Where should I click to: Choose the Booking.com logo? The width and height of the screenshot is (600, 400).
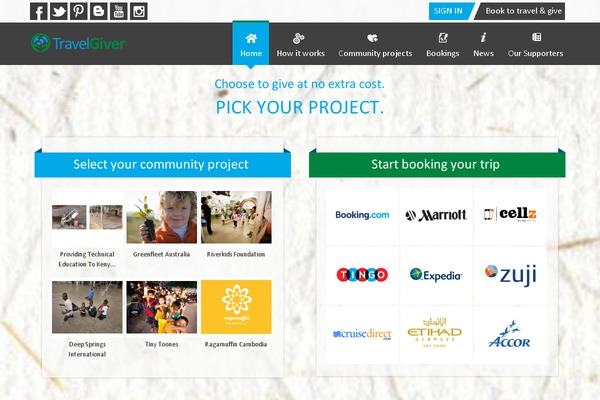[362, 215]
